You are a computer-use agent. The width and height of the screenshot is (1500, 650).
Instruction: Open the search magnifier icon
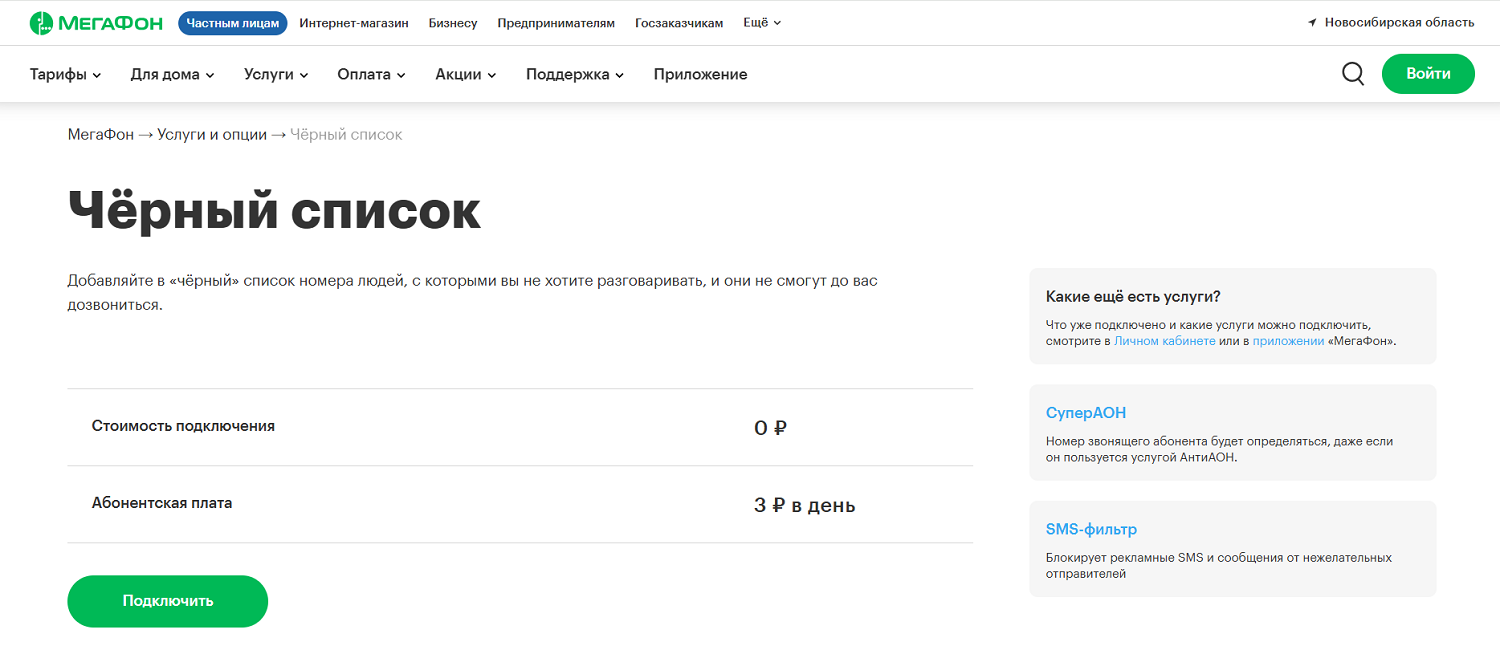[1353, 74]
